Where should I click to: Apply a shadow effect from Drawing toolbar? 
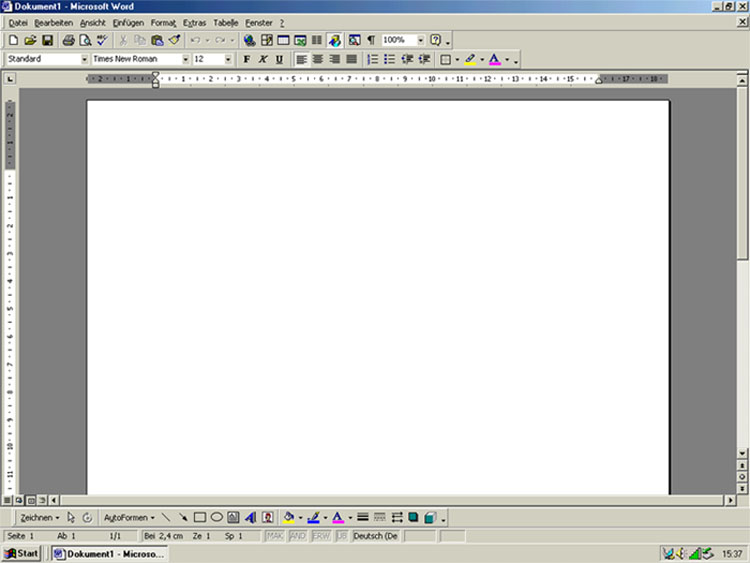[413, 518]
